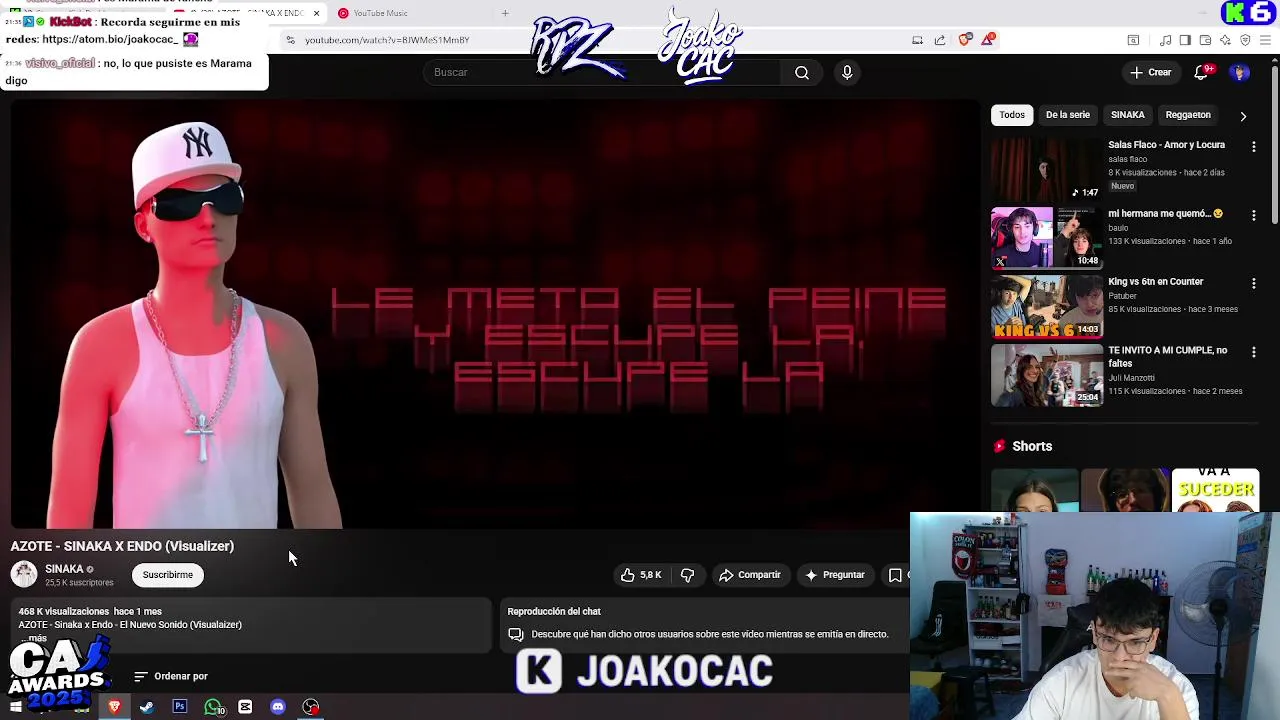This screenshot has height=720, width=1280.
Task: Open Salas Flaco Amor y Locura thumbnail
Action: pyautogui.click(x=1046, y=169)
